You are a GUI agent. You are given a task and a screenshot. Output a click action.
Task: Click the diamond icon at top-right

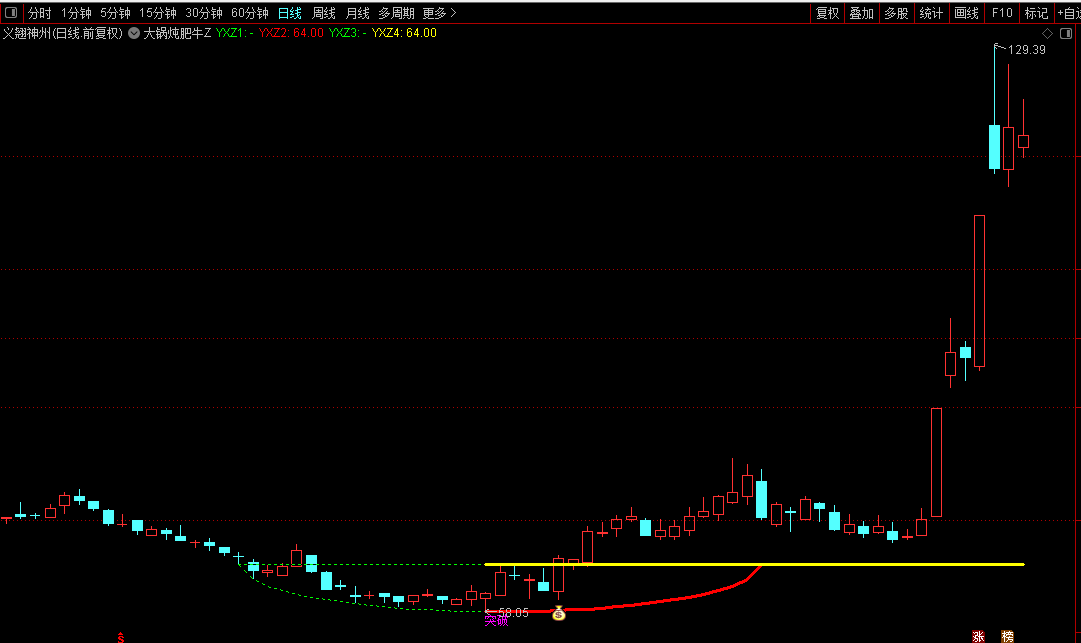pos(1047,33)
